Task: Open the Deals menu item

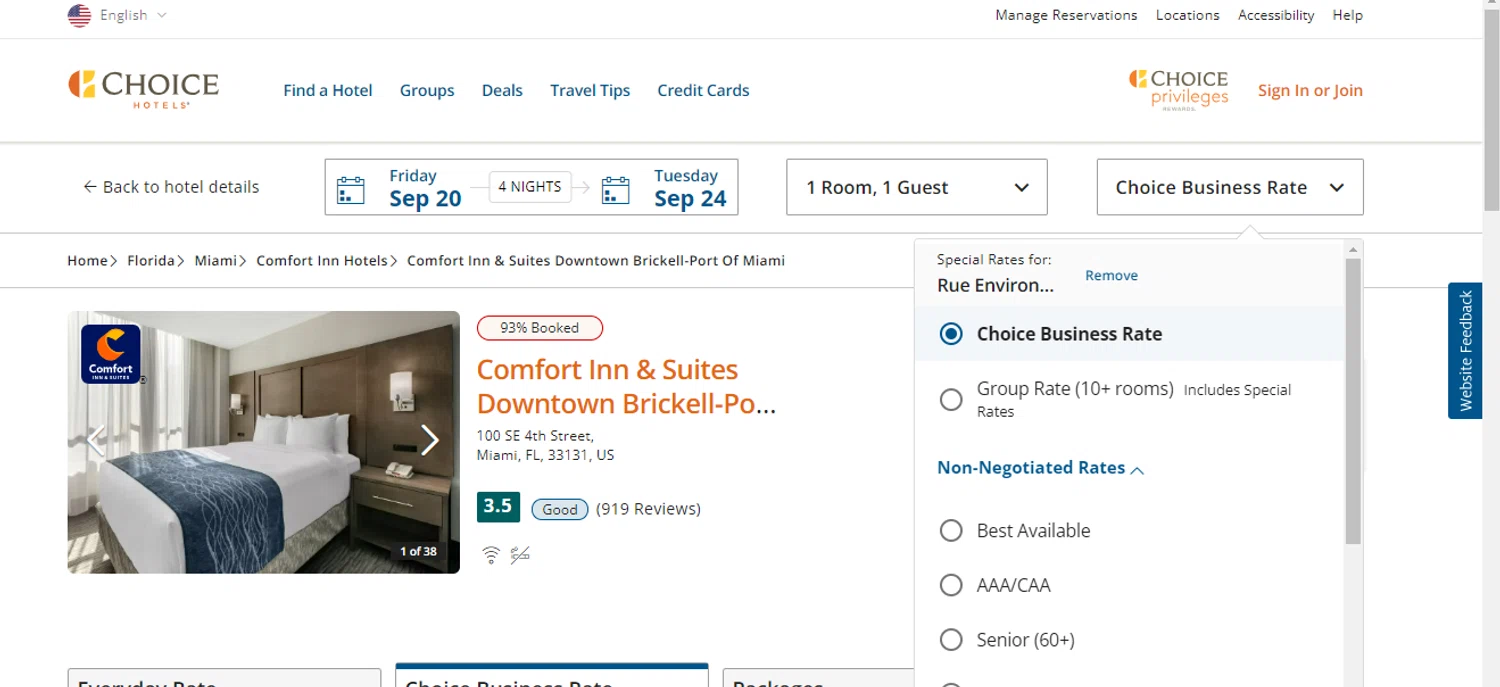Action: point(502,90)
